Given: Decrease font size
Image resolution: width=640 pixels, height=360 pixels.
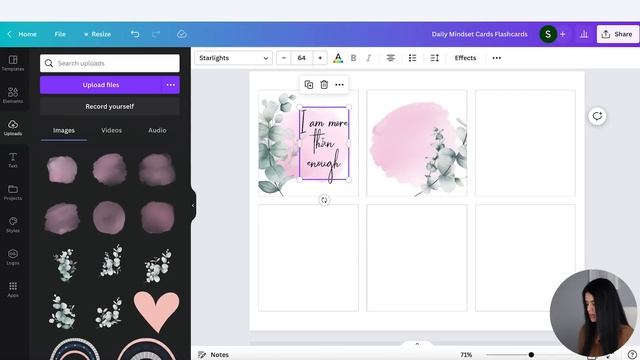Looking at the screenshot, I should coord(284,58).
